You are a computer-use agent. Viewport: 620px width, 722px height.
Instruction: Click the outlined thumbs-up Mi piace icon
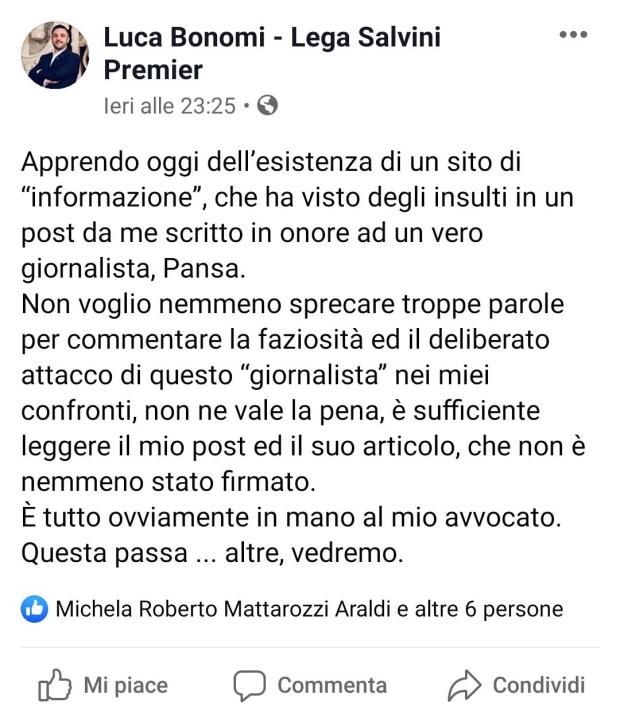(x=54, y=685)
